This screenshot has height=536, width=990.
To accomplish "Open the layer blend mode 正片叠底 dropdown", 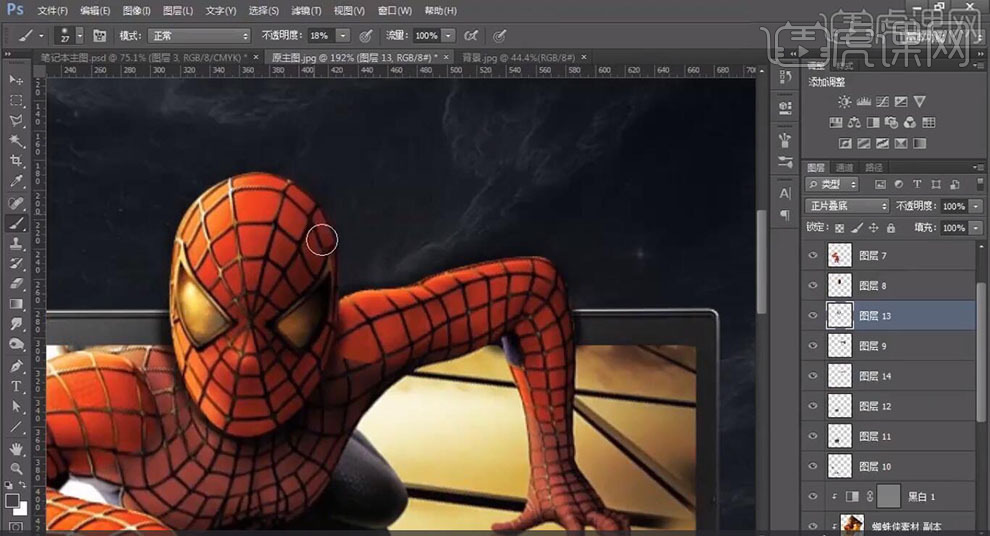I will (848, 206).
